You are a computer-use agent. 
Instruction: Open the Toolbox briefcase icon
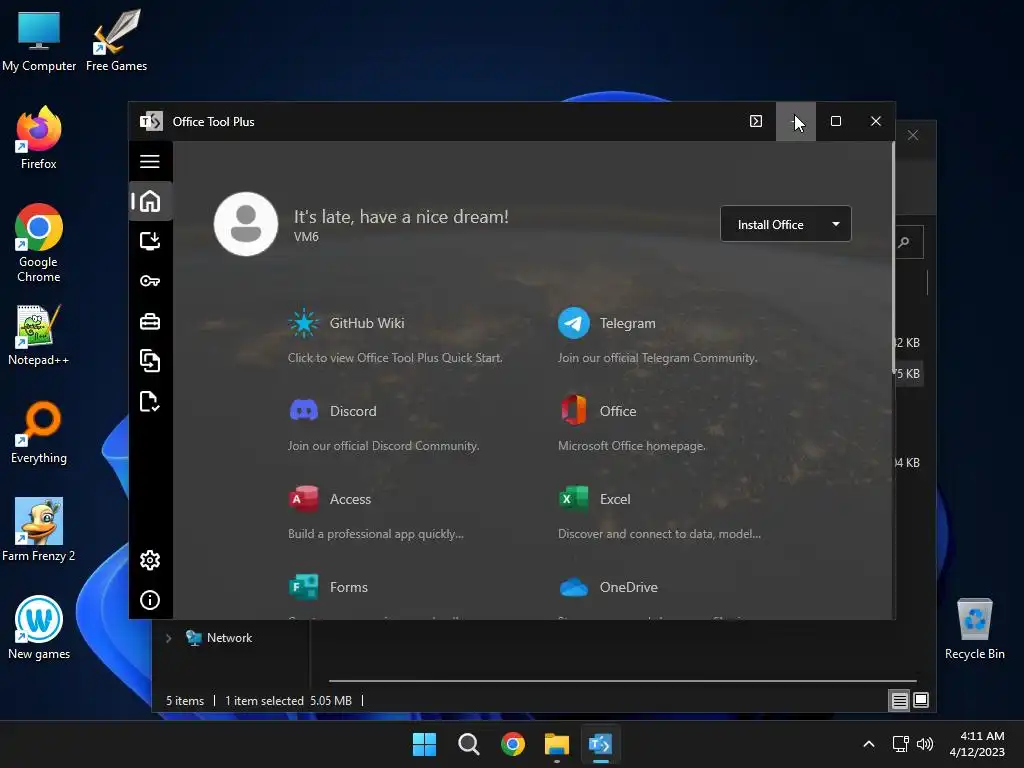coord(150,321)
